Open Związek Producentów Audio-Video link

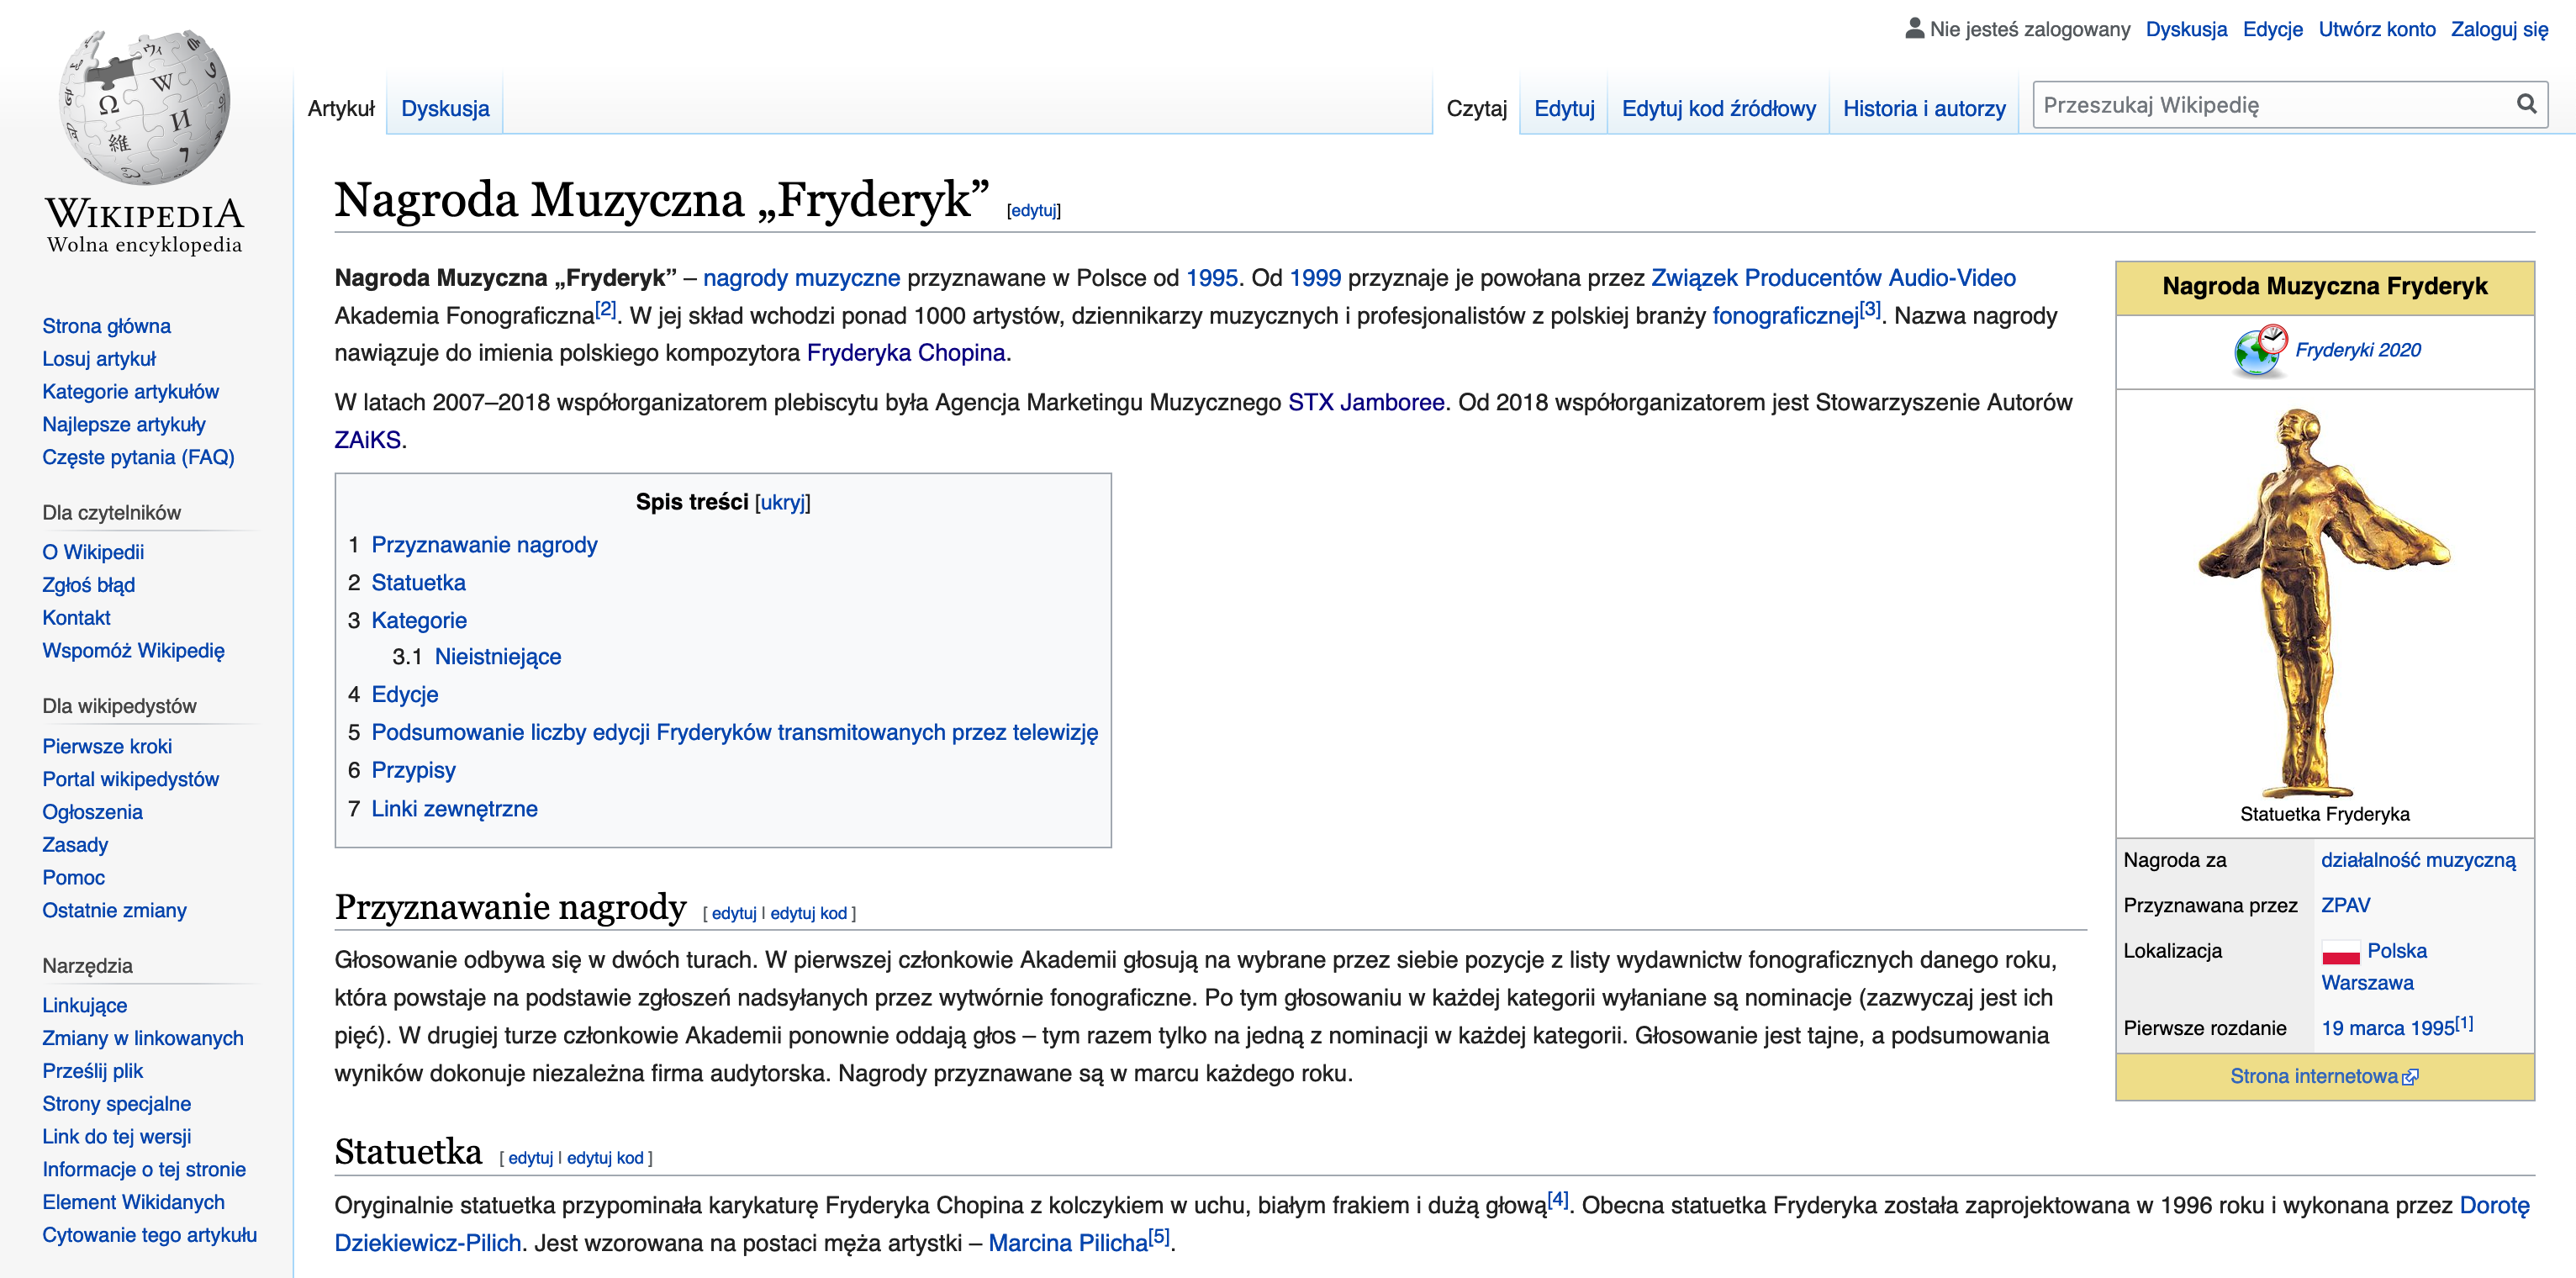tap(1833, 278)
